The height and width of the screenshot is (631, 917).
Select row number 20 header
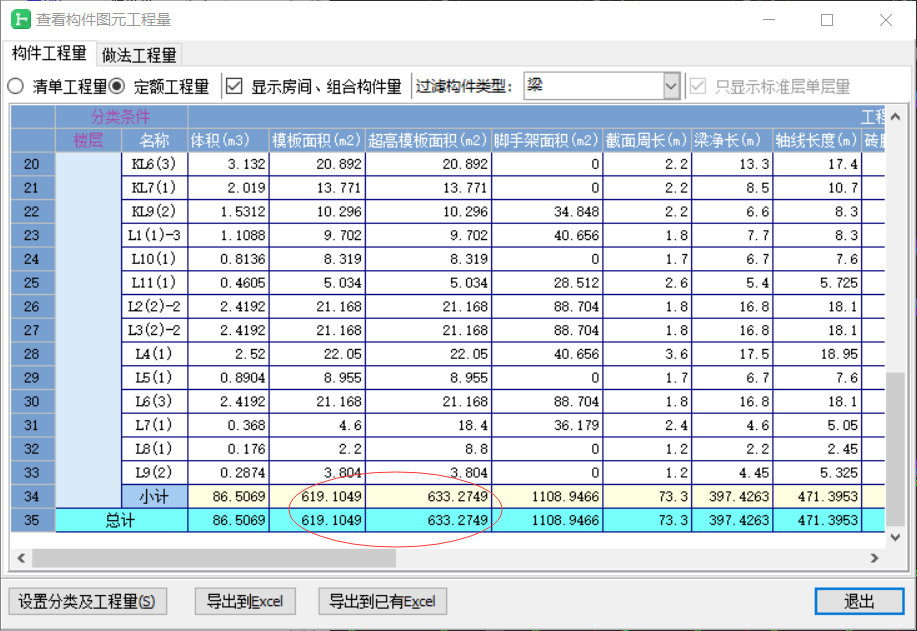coord(32,164)
